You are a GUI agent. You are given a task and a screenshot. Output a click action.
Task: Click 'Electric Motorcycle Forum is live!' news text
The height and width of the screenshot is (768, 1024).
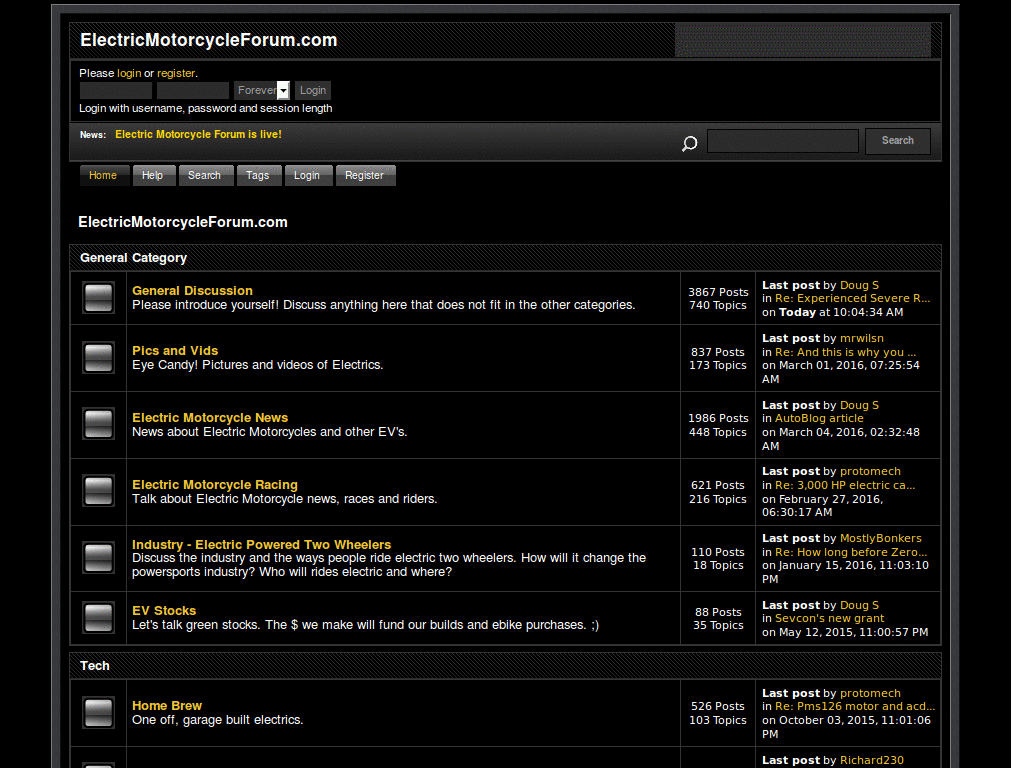pos(199,135)
